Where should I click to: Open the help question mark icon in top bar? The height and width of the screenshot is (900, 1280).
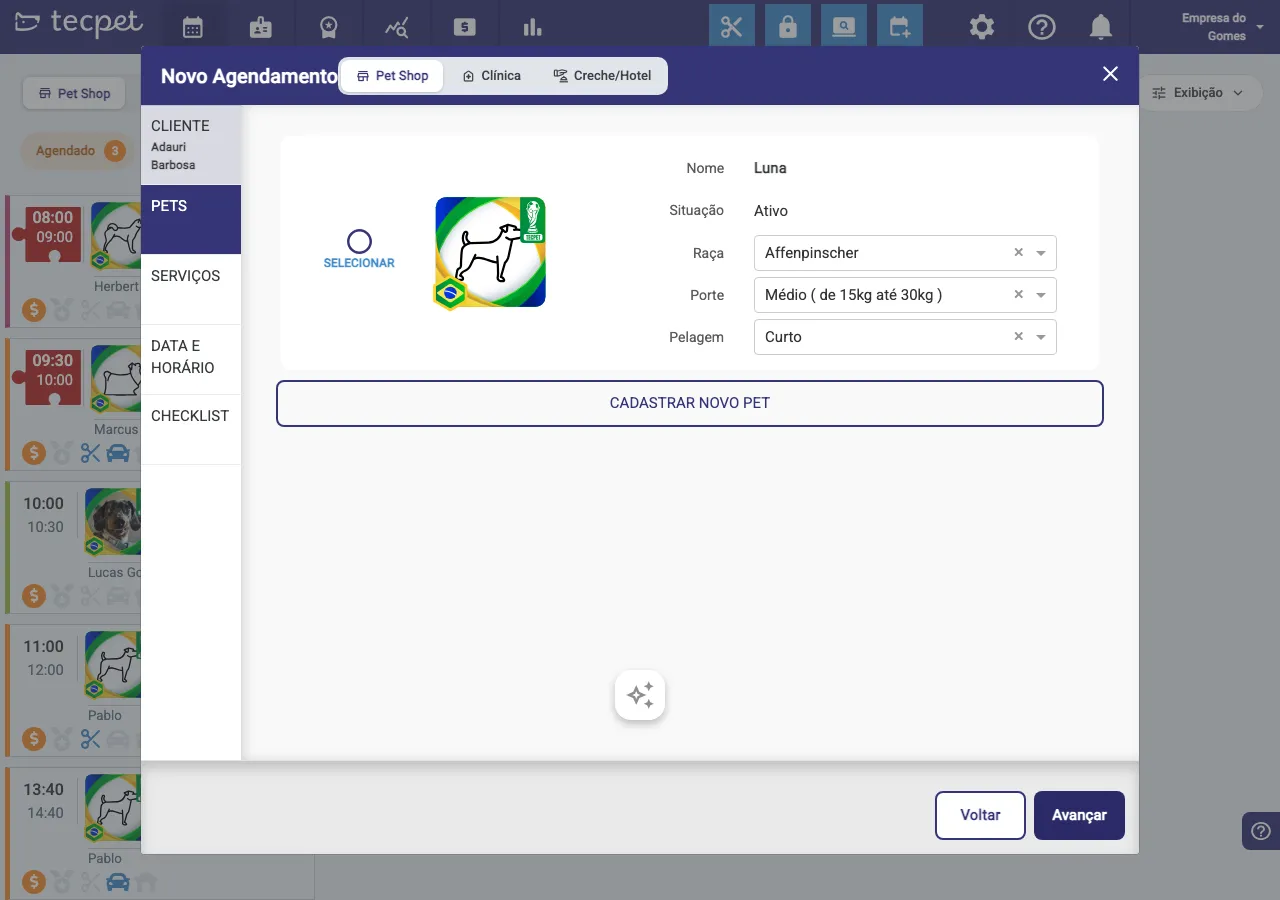tap(1042, 27)
